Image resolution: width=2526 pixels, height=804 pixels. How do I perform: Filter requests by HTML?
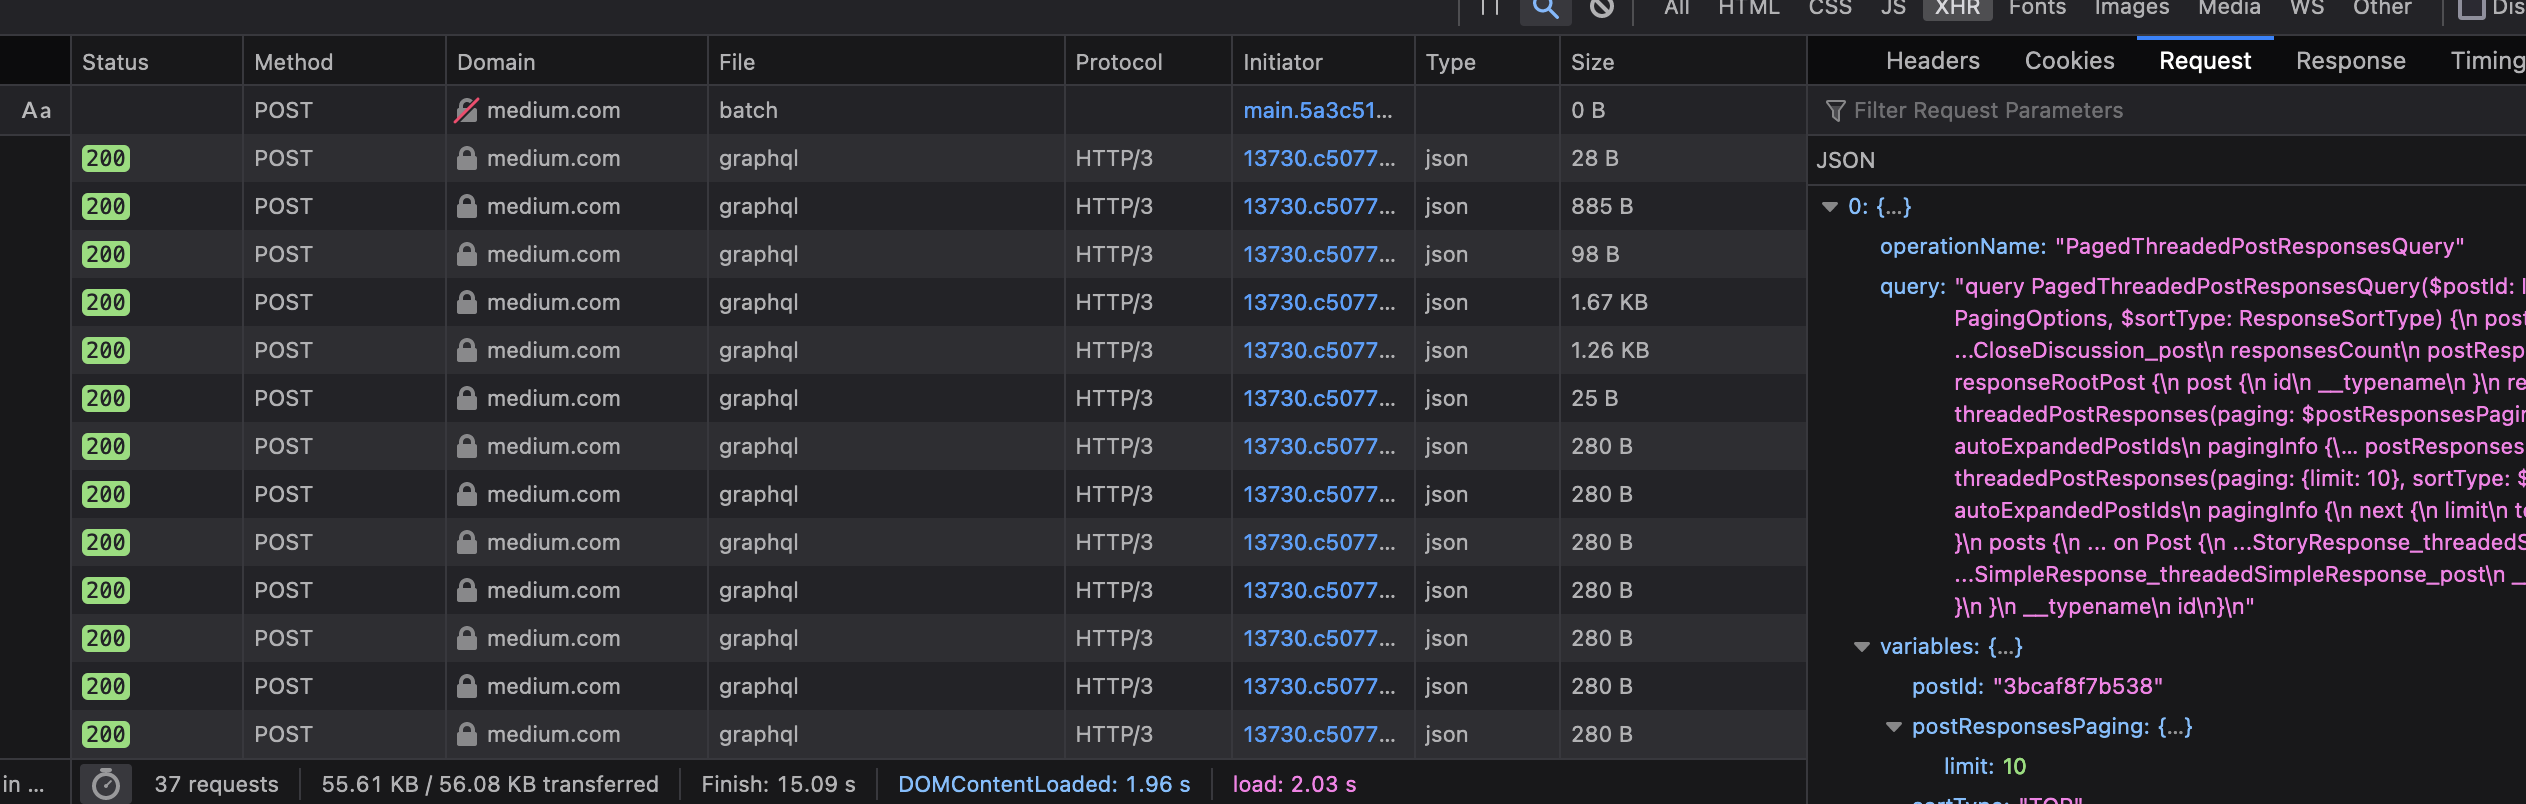[x=1749, y=8]
